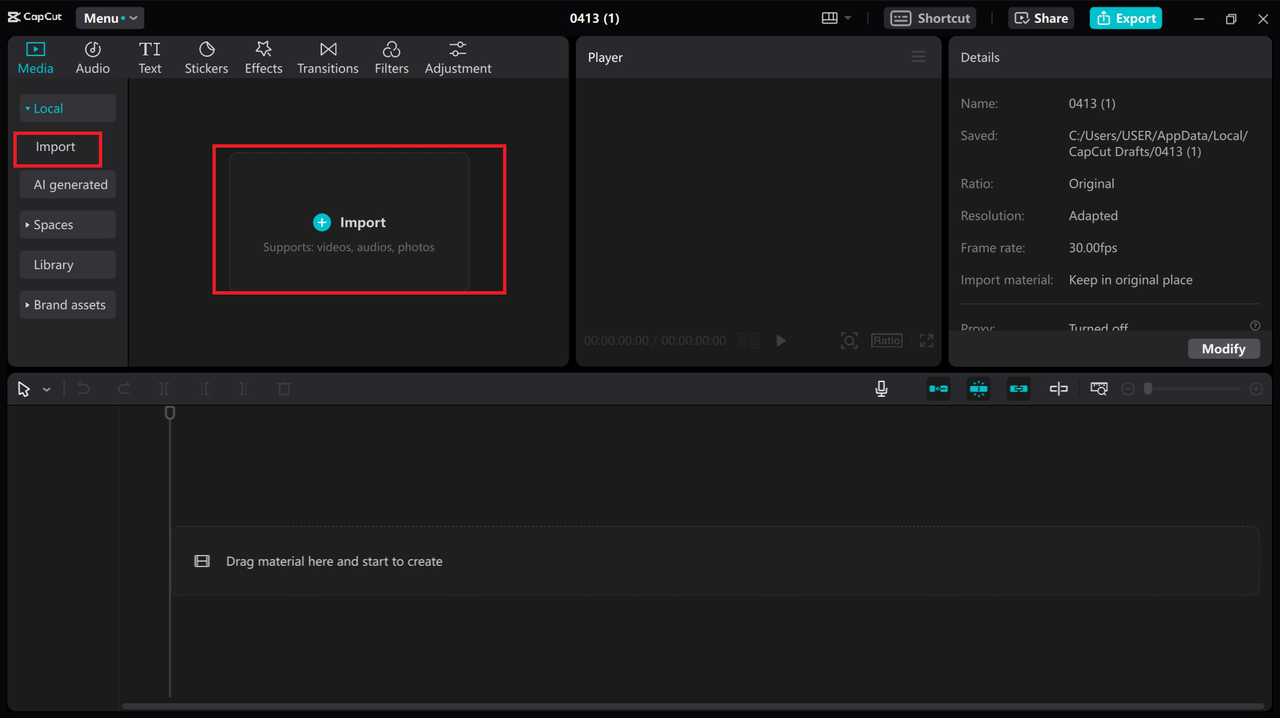Viewport: 1280px width, 718px height.
Task: Open the Filters tab
Action: [x=392, y=58]
